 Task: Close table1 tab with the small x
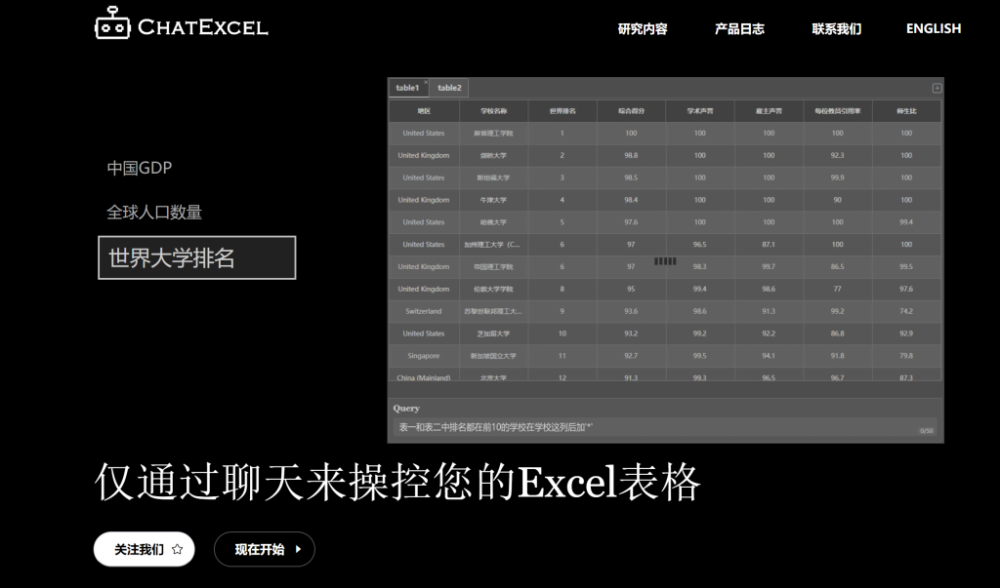426,82
